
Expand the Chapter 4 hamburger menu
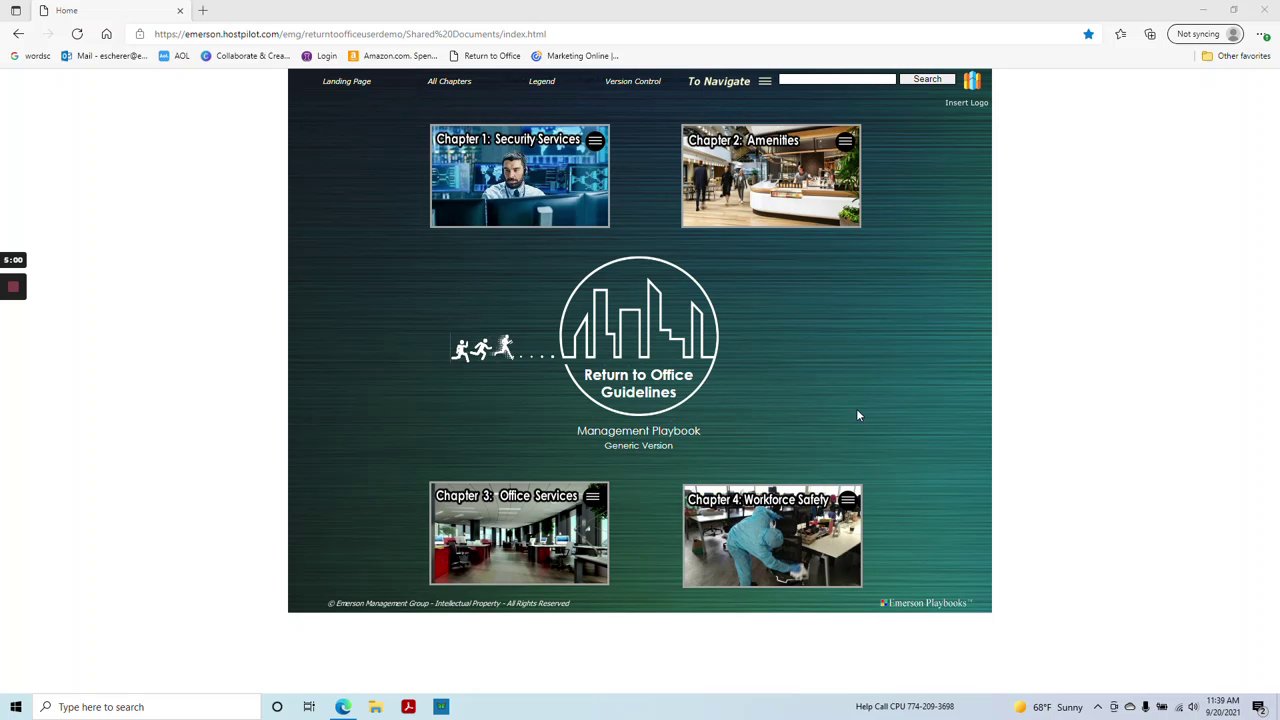[848, 499]
